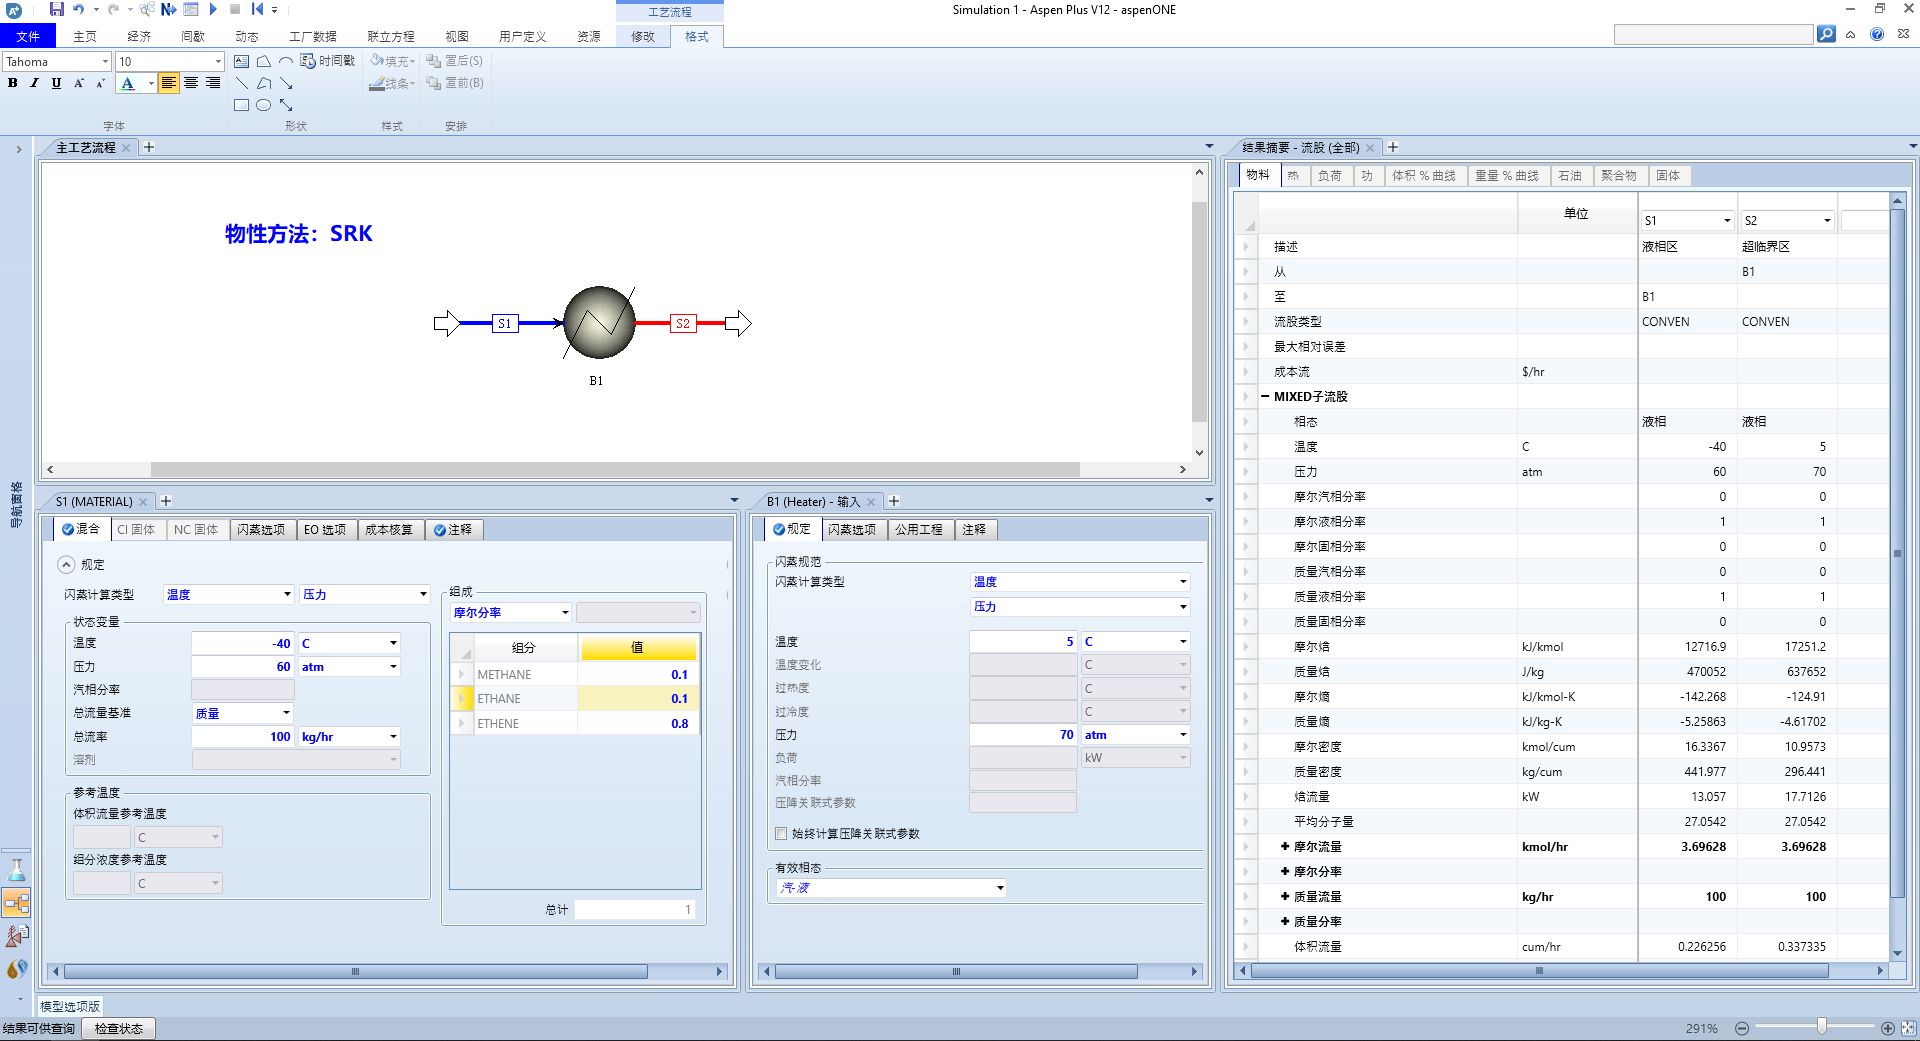The height and width of the screenshot is (1041, 1920).
Task: Select the arc drawing tool
Action: tap(286, 61)
